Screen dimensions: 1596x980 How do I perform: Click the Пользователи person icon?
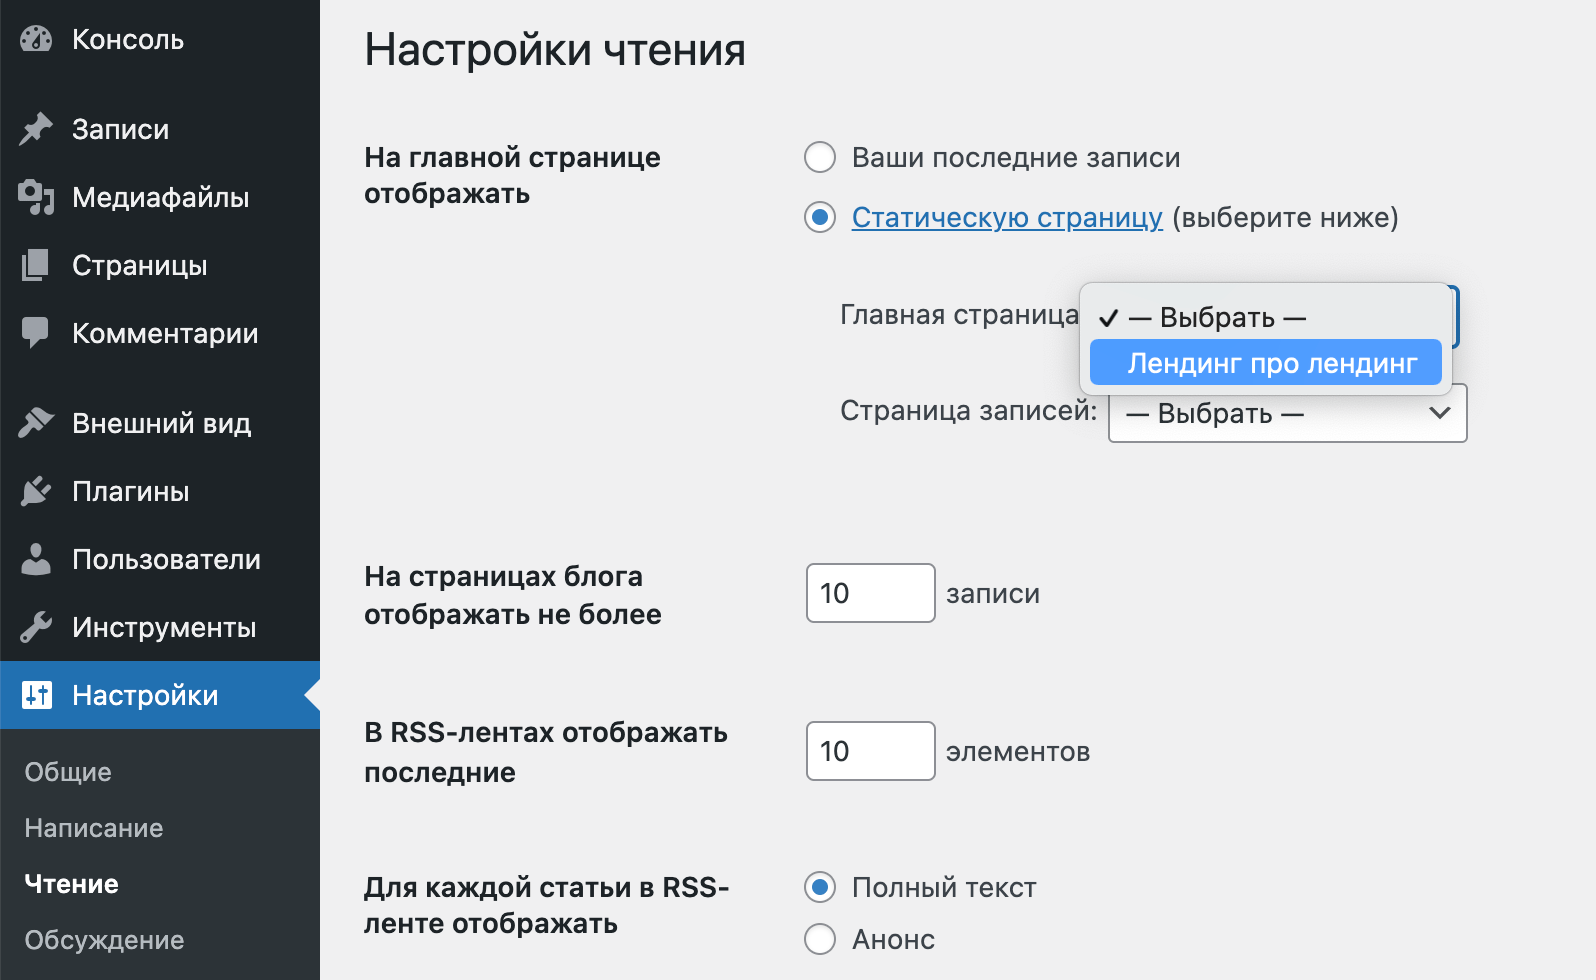point(36,559)
